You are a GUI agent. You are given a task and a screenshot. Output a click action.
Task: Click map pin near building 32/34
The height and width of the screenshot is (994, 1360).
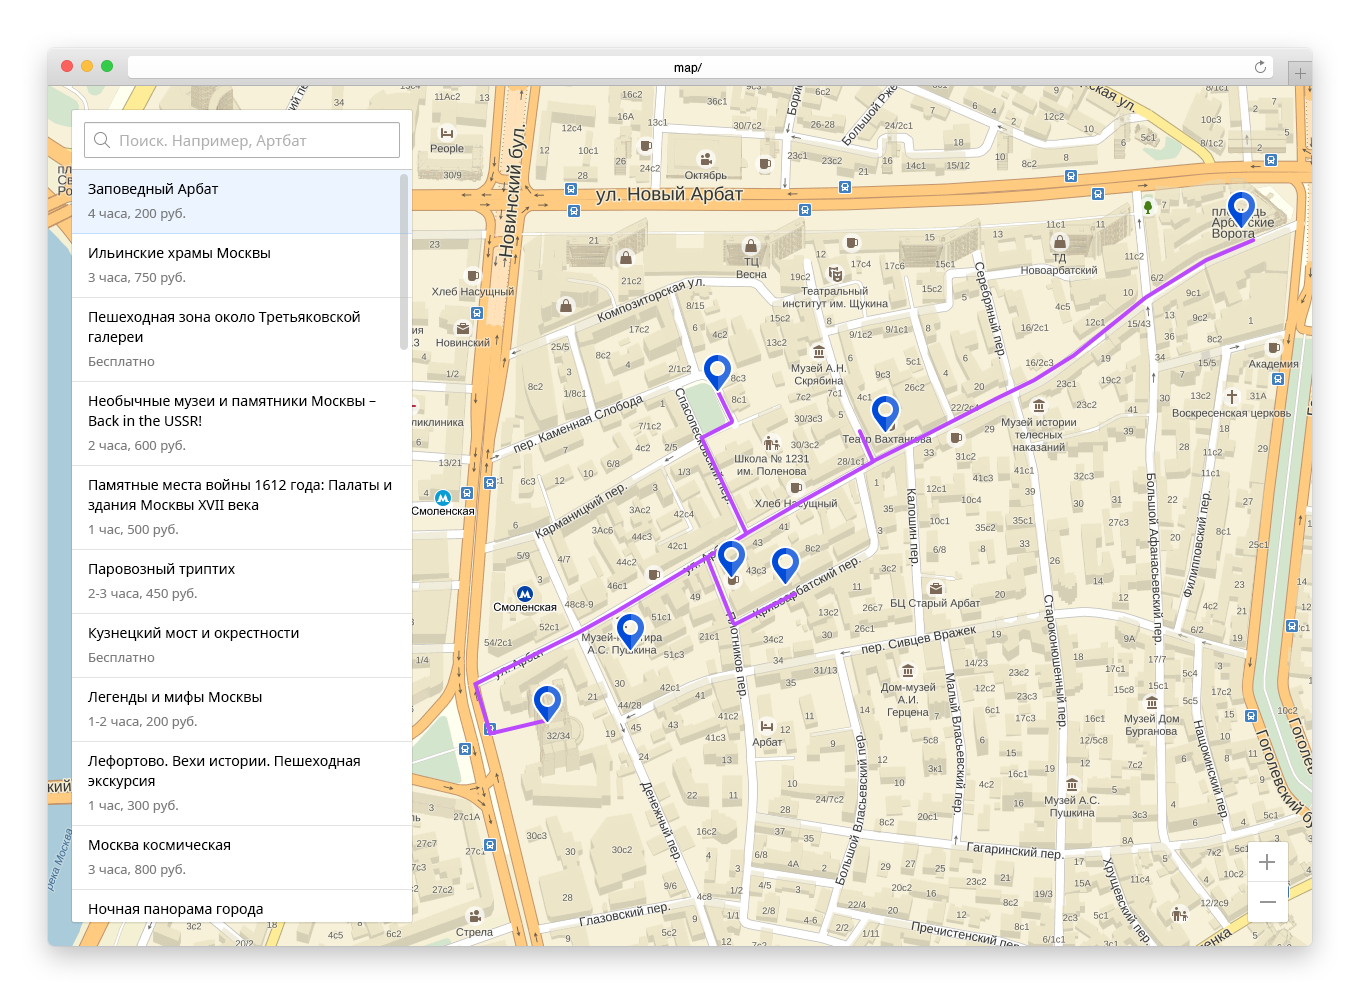click(547, 704)
